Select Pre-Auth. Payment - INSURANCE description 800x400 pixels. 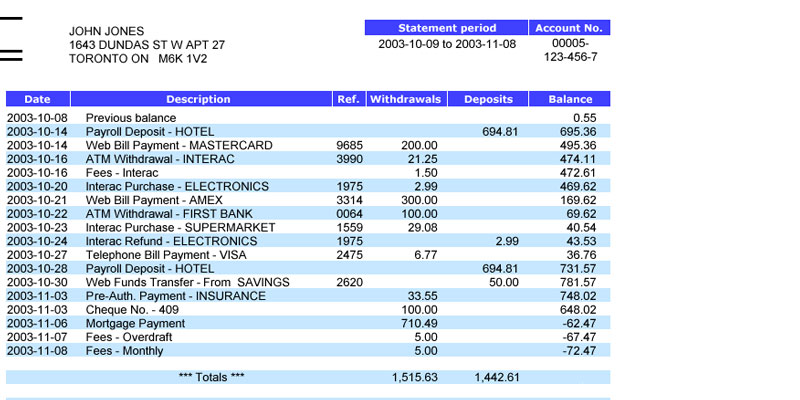click(176, 296)
